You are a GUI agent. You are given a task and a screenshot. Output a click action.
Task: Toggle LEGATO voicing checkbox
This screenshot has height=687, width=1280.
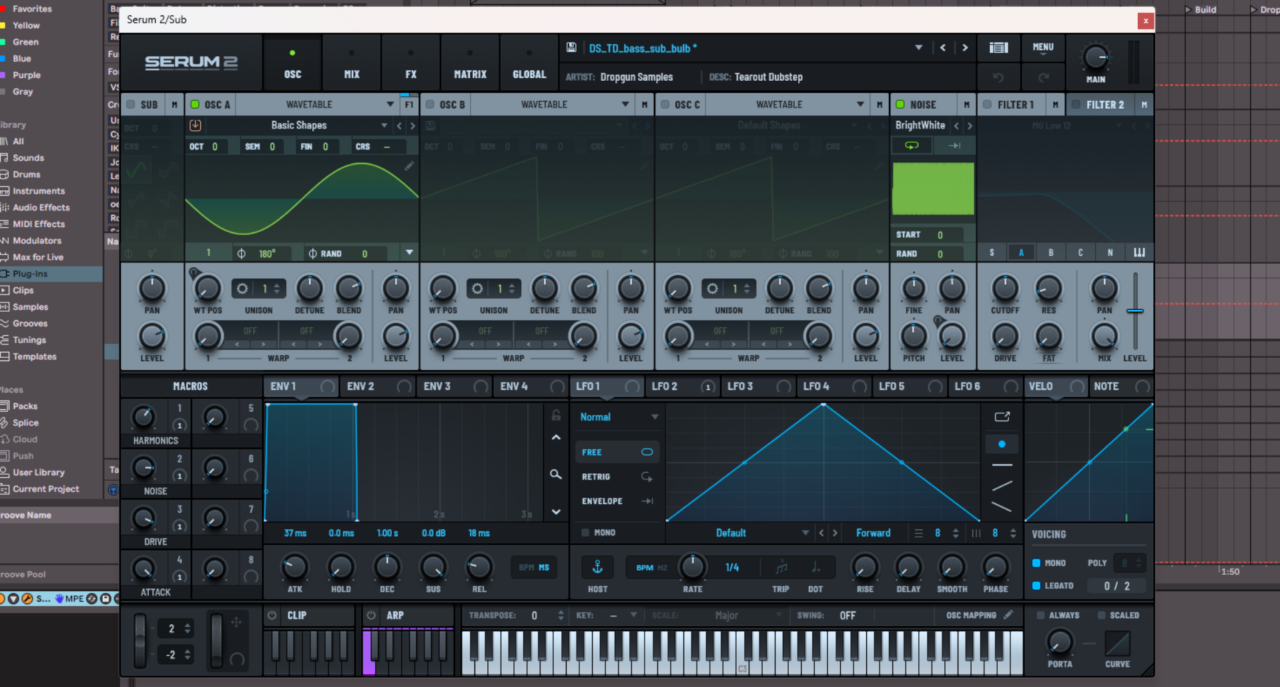[1037, 586]
